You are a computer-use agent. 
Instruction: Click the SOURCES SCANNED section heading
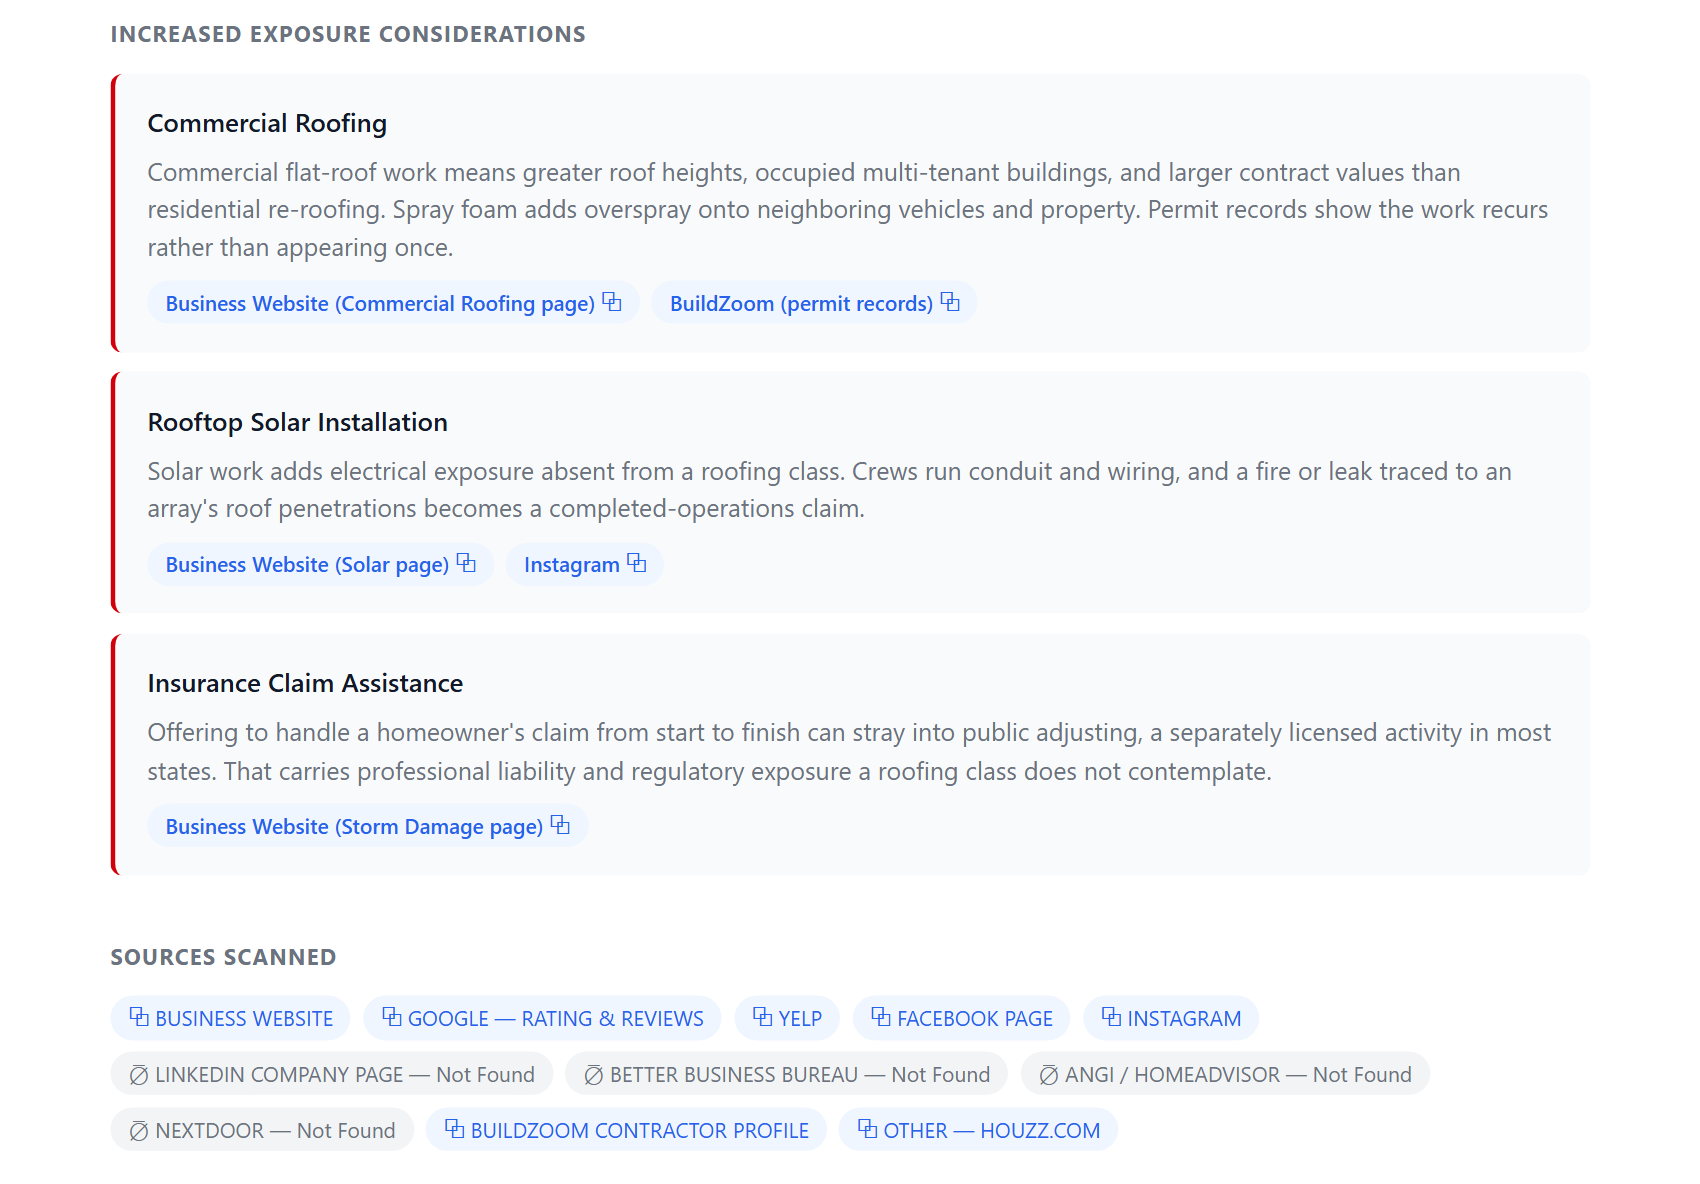[223, 957]
